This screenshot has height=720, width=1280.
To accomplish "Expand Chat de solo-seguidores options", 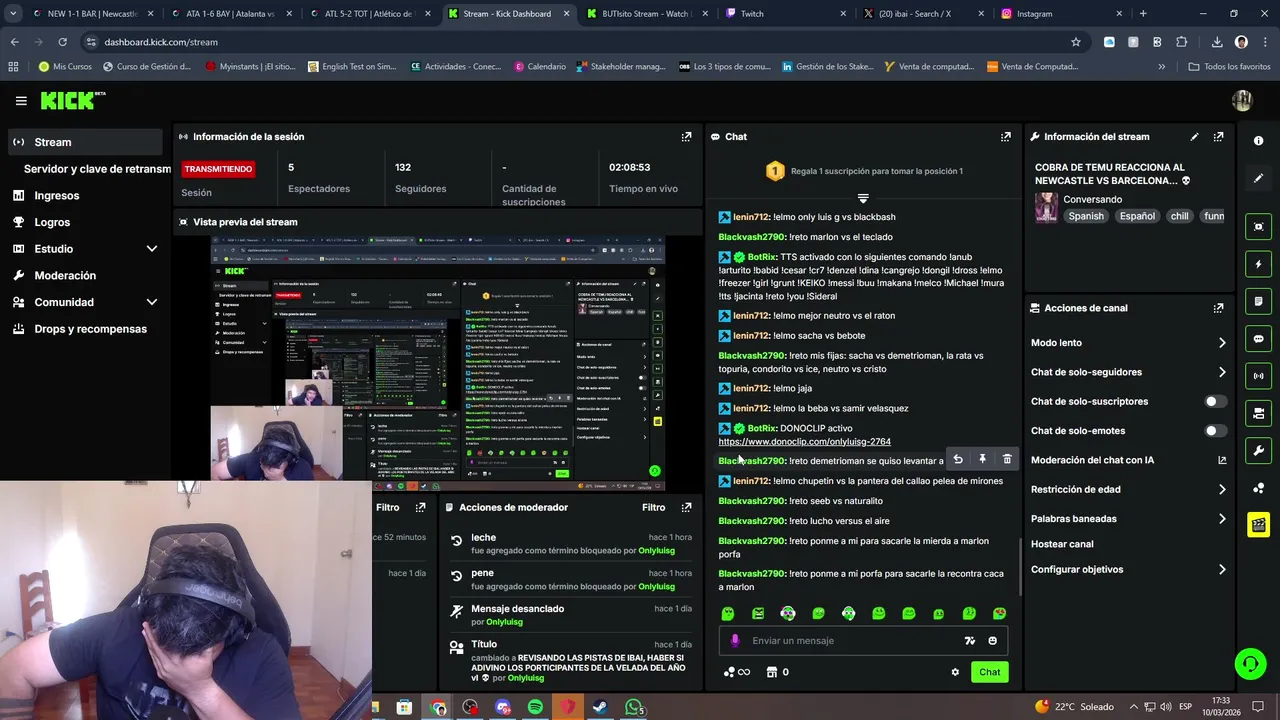I will click(x=1222, y=372).
